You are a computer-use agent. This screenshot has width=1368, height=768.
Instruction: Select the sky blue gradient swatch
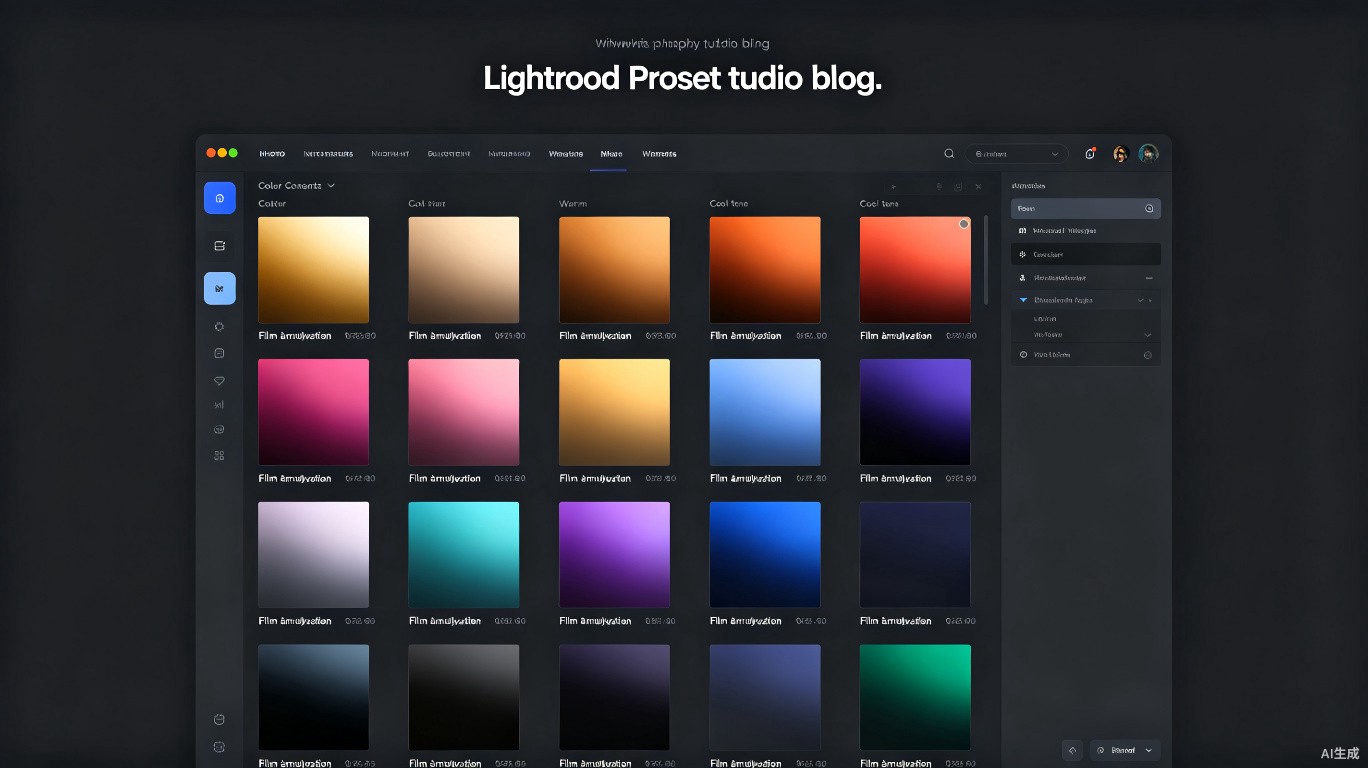(765, 412)
